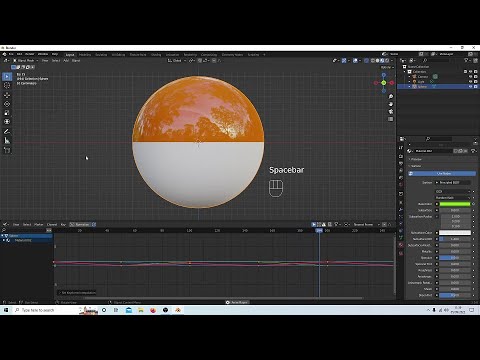Open the Render menu
The width and height of the screenshot is (480, 360).
point(30,54)
